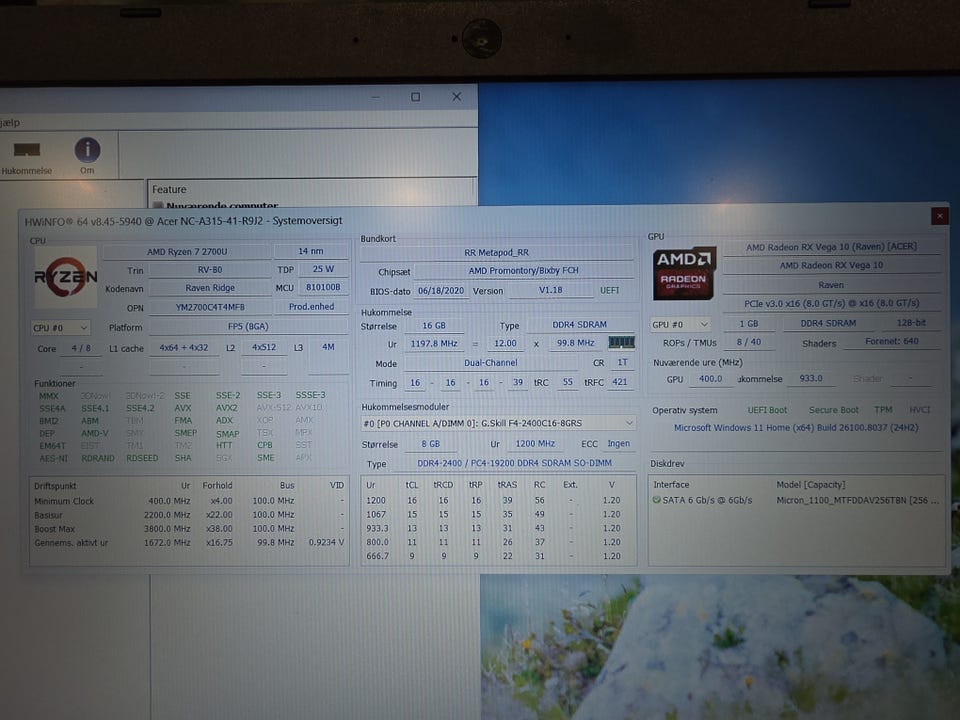Click the 25 W TDP value
This screenshot has height=720, width=960.
[323, 269]
